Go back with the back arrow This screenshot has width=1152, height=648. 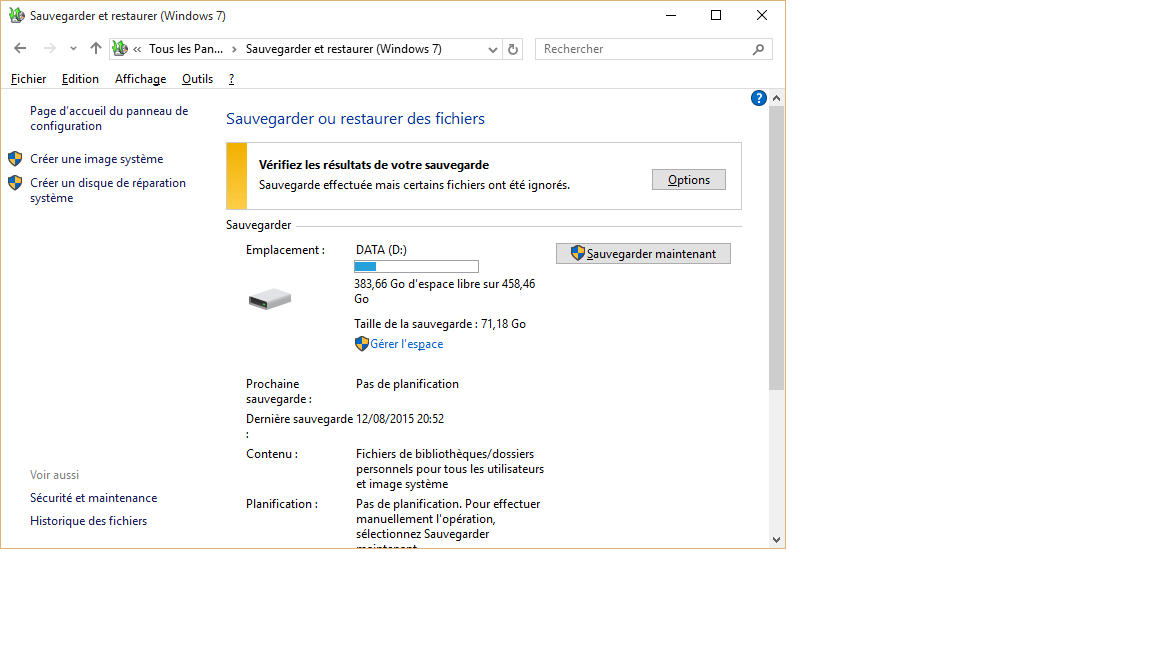point(20,48)
